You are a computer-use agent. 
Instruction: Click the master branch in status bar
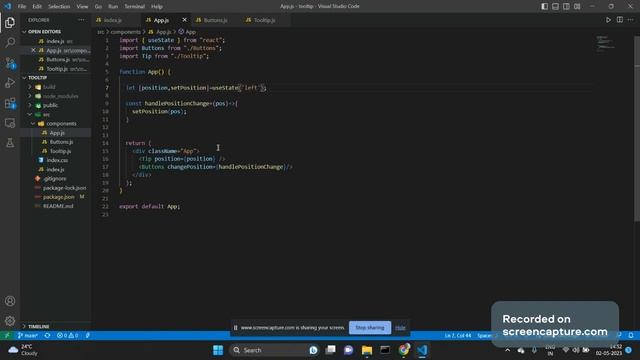tap(28, 336)
